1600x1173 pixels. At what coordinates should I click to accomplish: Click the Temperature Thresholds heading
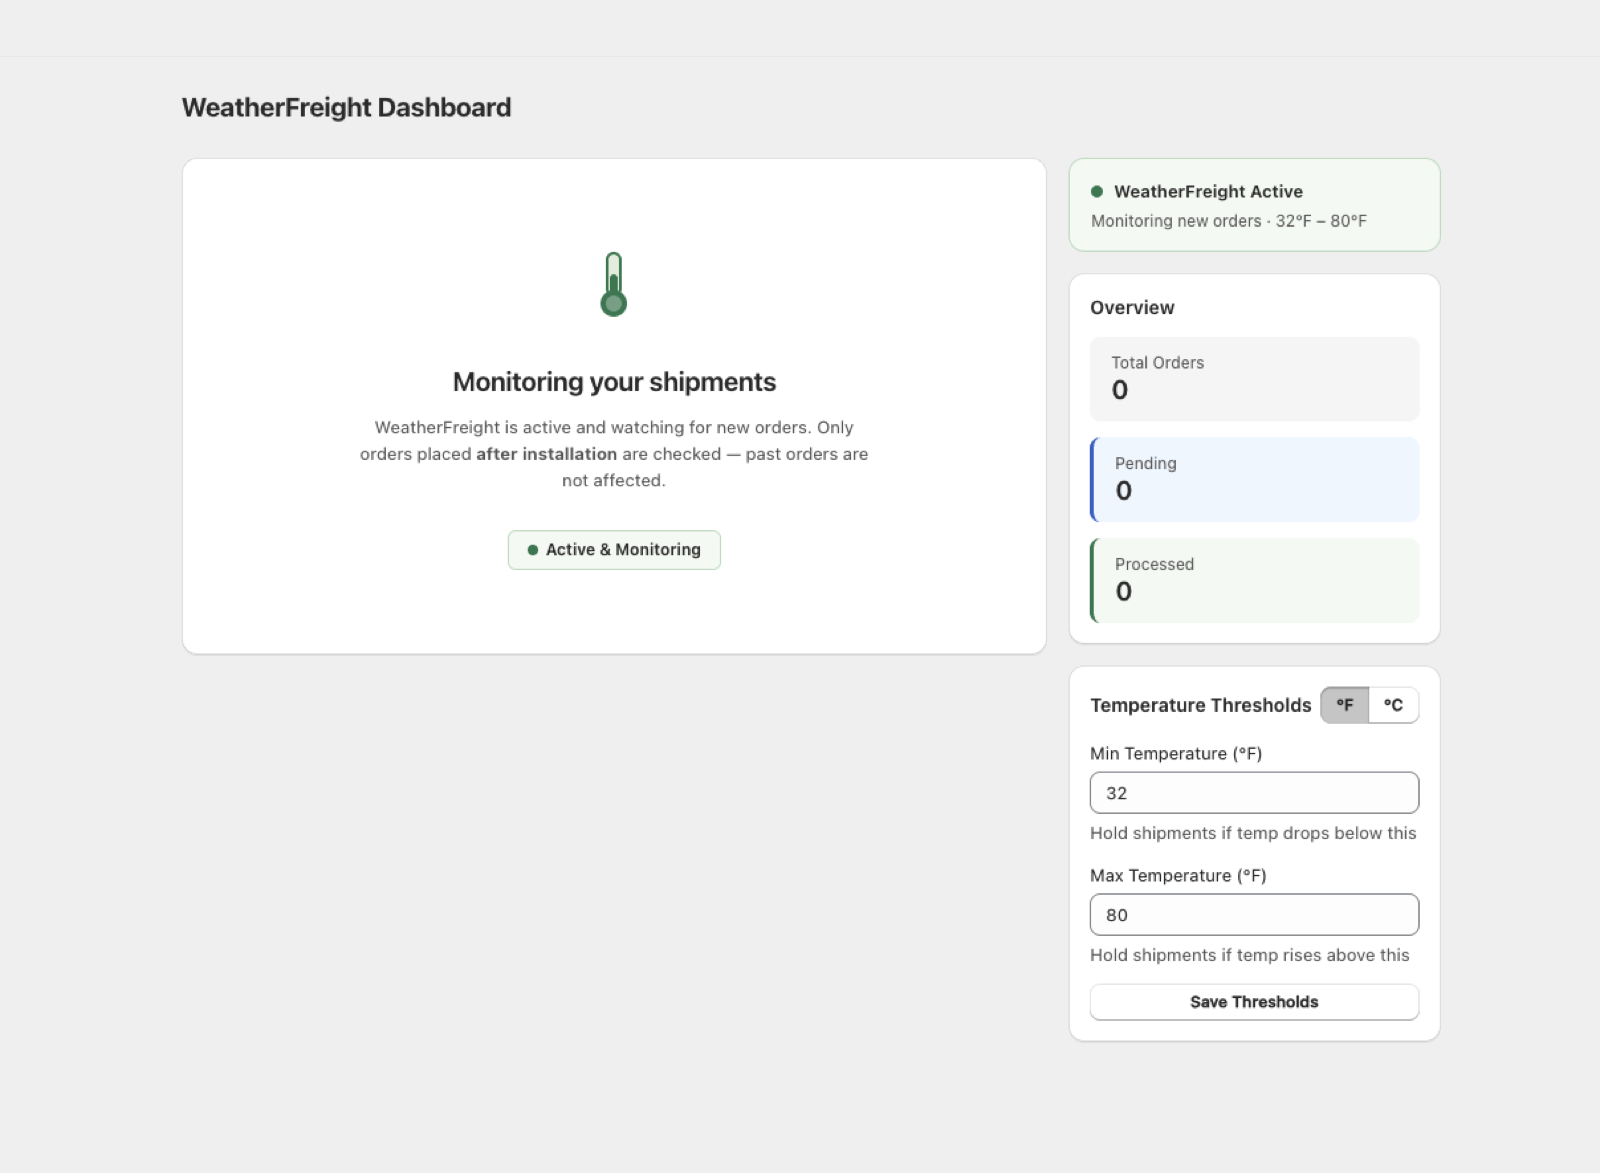(1200, 705)
